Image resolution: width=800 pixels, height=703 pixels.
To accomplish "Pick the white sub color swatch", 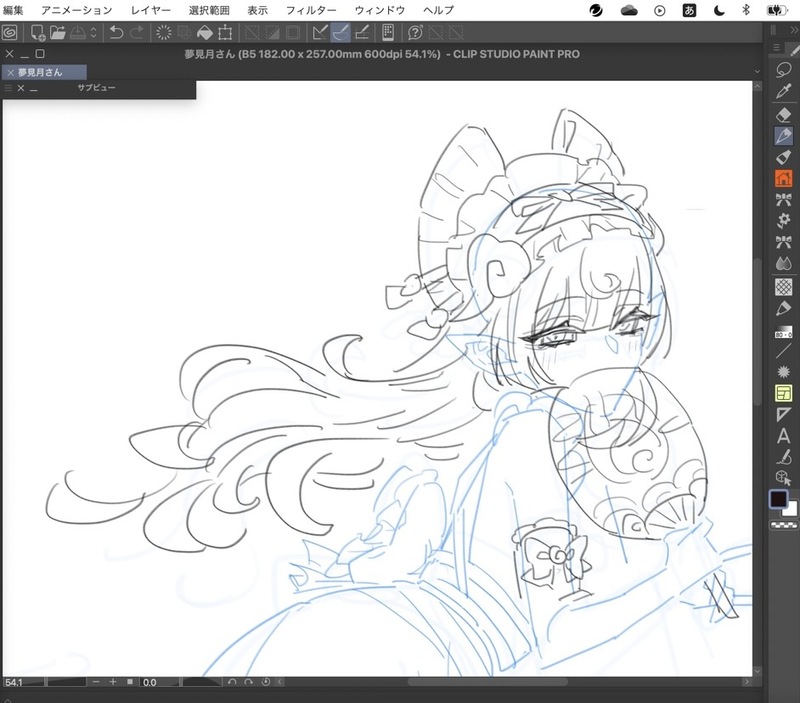I will [x=792, y=510].
